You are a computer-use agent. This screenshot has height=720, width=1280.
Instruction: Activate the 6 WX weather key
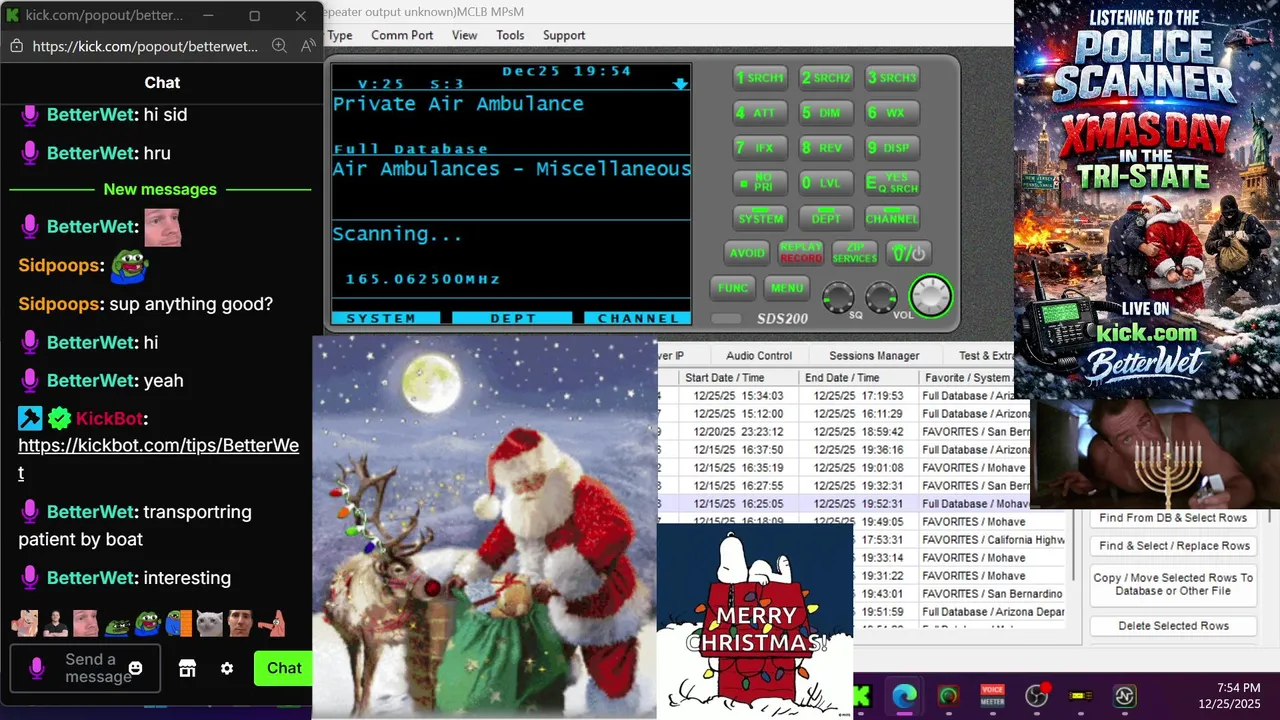(x=892, y=113)
